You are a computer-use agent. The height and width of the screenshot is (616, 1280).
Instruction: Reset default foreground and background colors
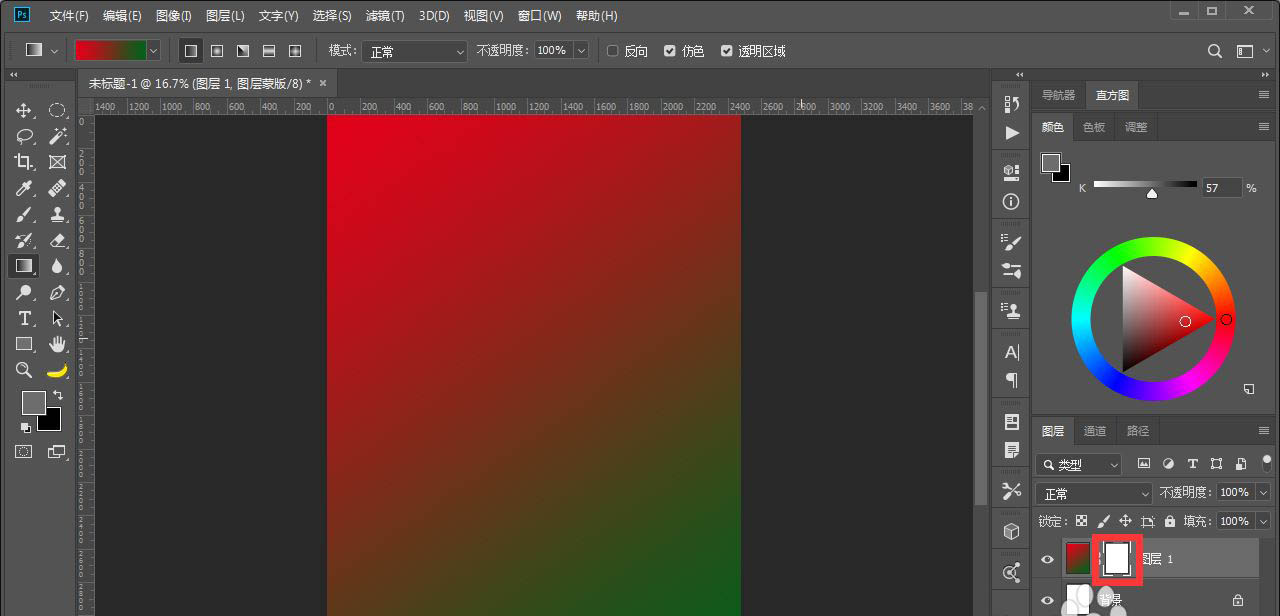(x=25, y=428)
